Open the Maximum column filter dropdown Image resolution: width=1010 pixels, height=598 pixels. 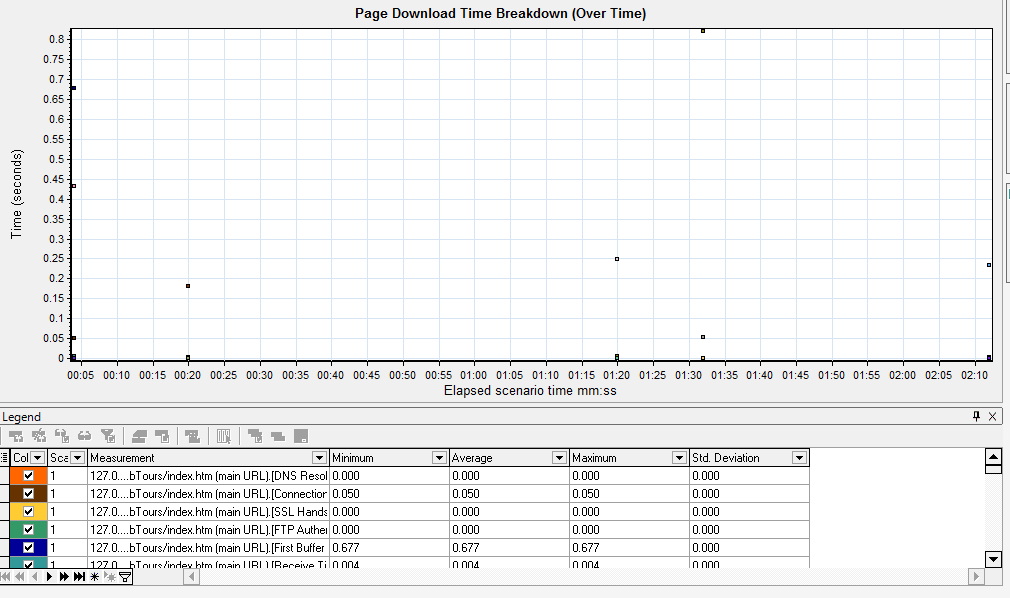(x=679, y=458)
